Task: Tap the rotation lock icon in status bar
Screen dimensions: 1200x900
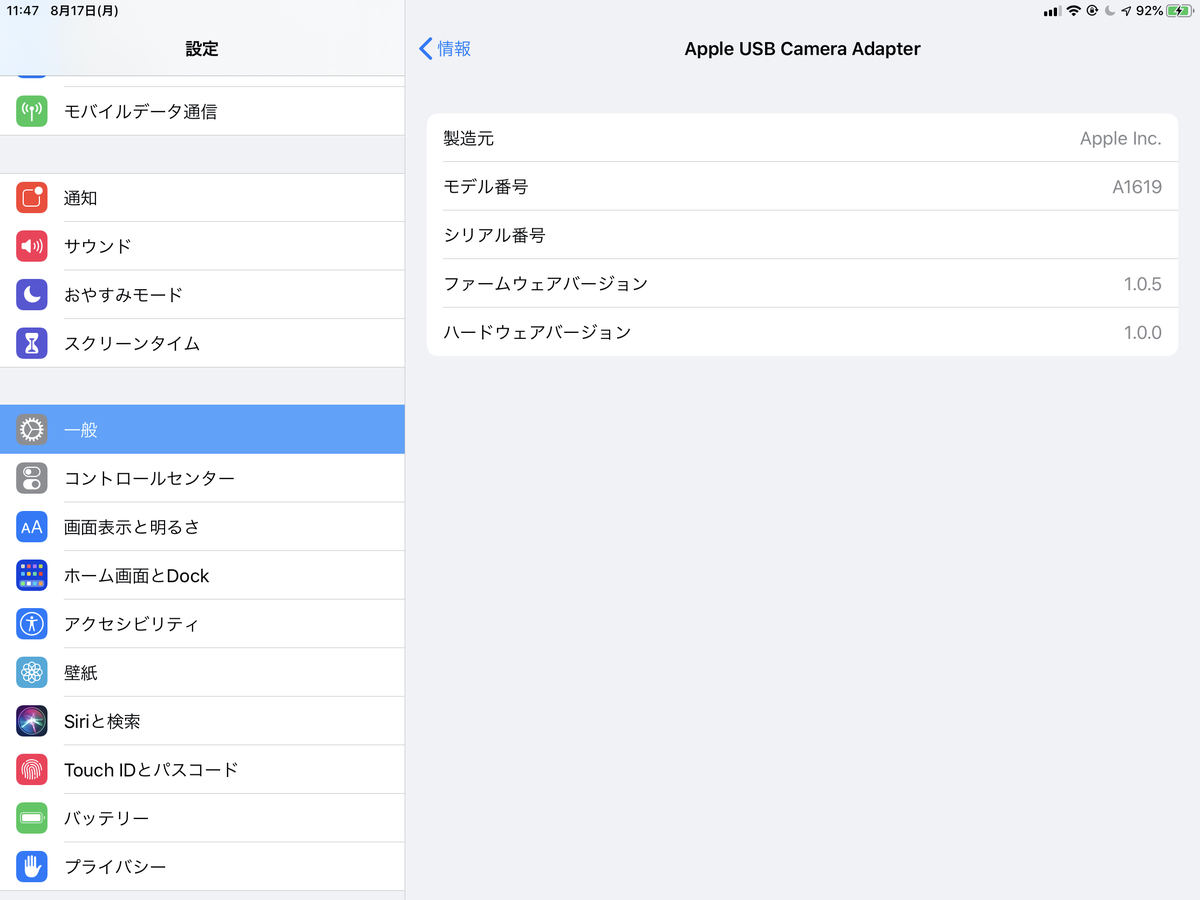Action: (1092, 11)
